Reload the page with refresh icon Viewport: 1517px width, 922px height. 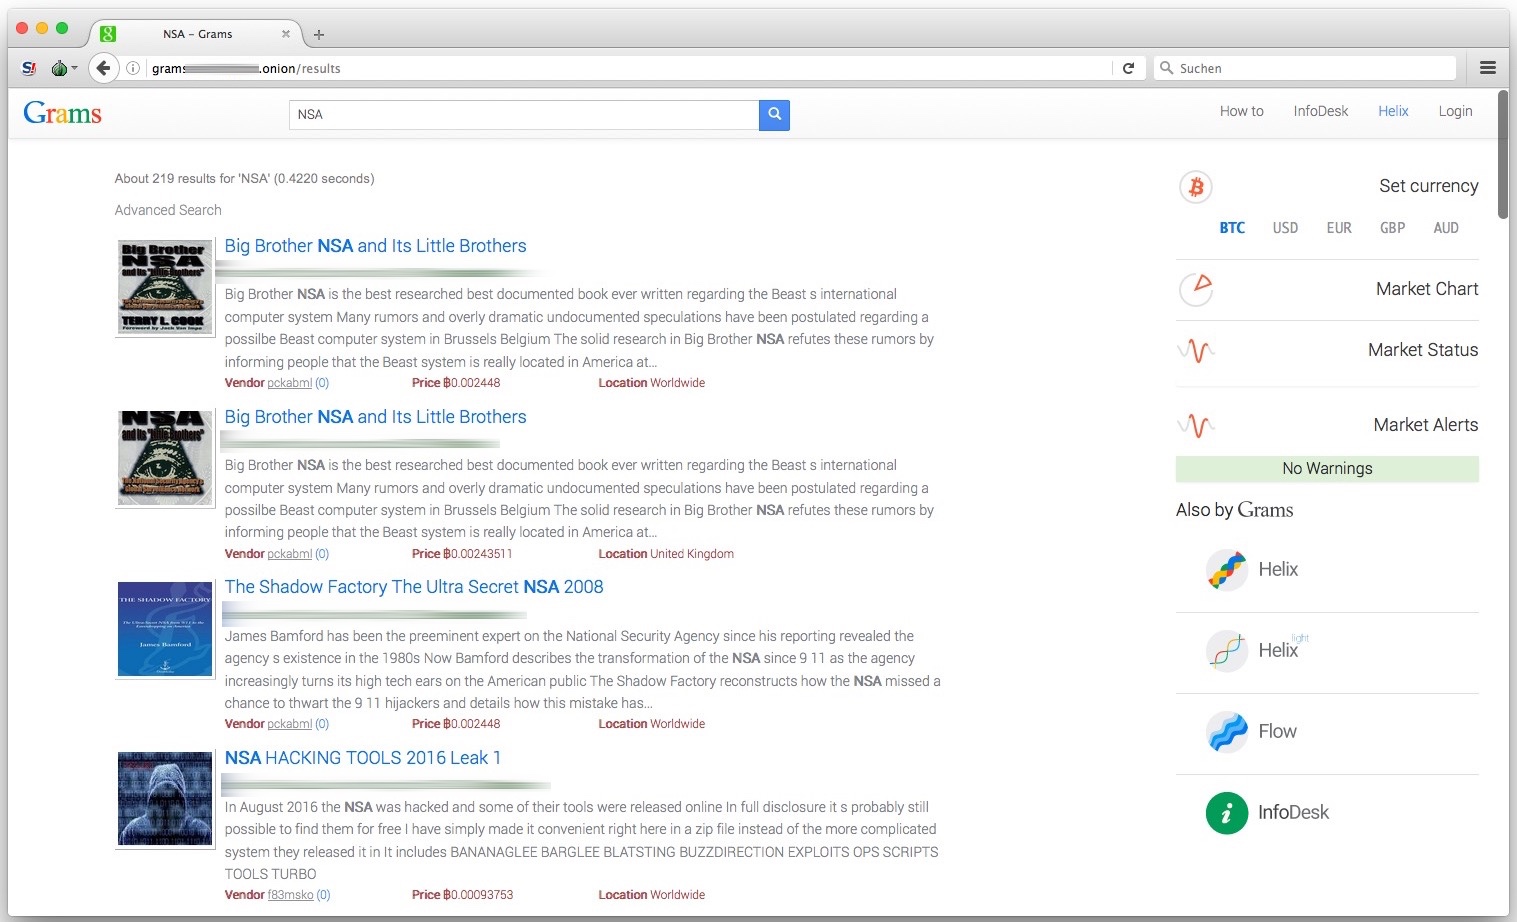click(1128, 68)
